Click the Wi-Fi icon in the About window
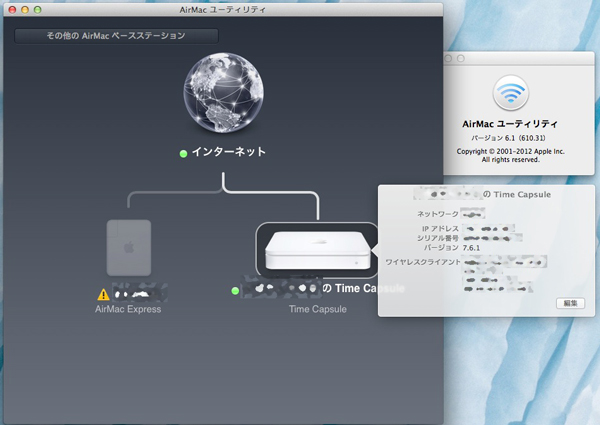The width and height of the screenshot is (600, 425). pos(511,93)
